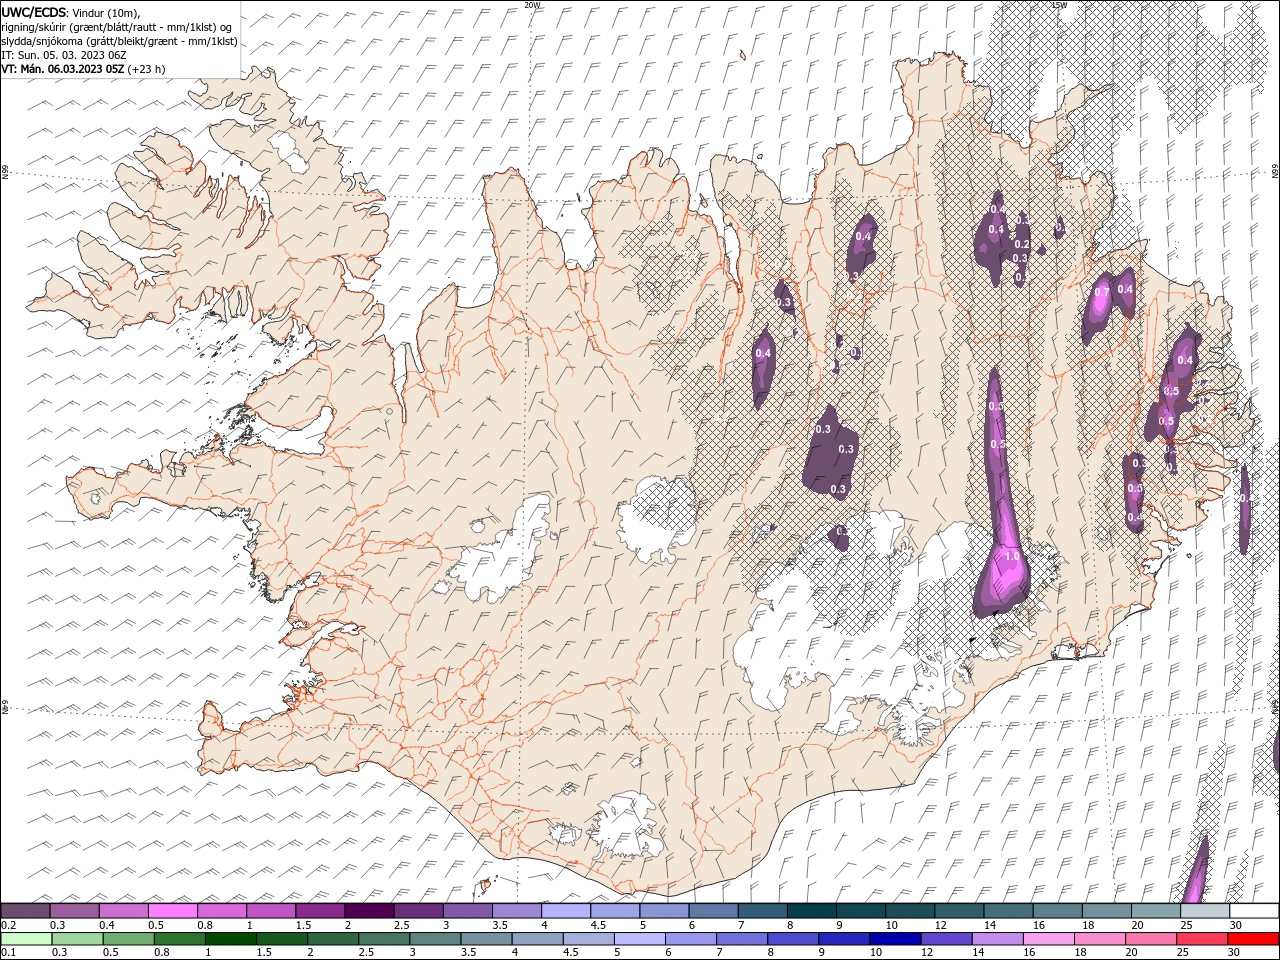Click the bright red swatch above 30
1280x960 pixels.
(1254, 939)
